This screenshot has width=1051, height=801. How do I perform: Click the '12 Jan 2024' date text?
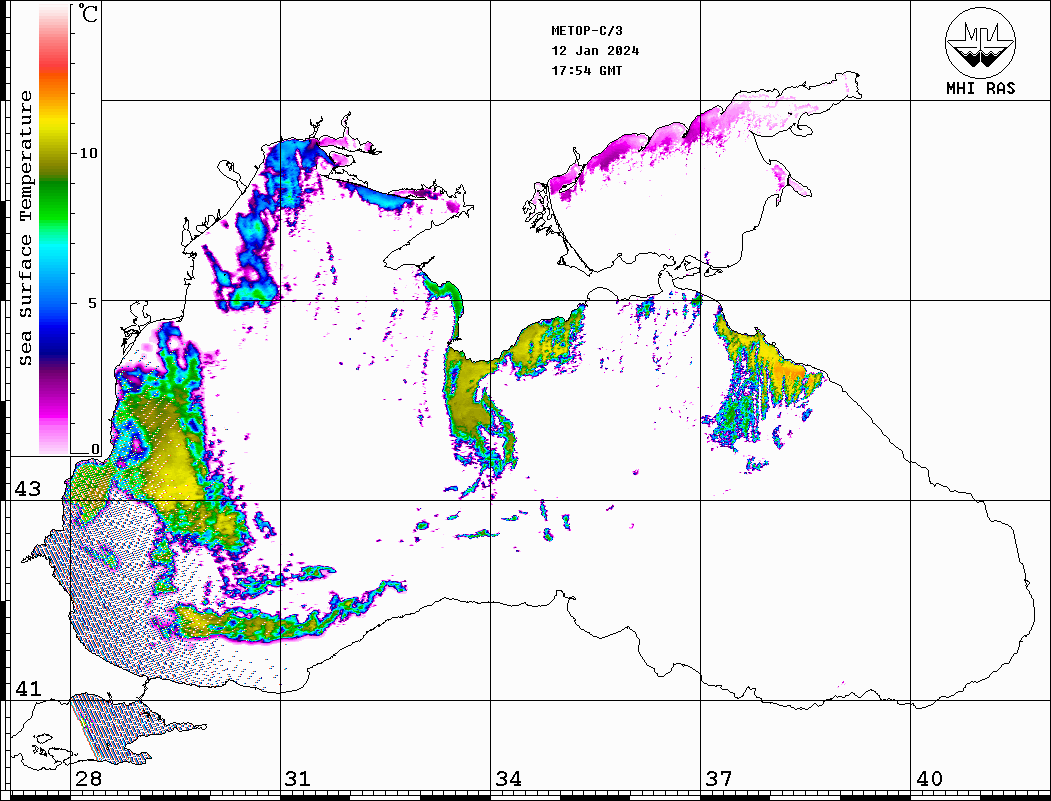[595, 51]
